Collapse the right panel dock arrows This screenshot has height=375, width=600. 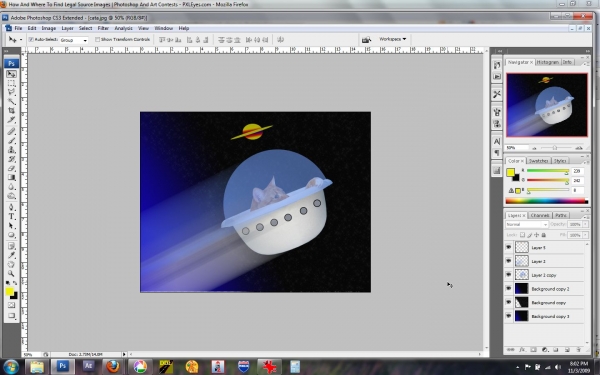[x=587, y=51]
